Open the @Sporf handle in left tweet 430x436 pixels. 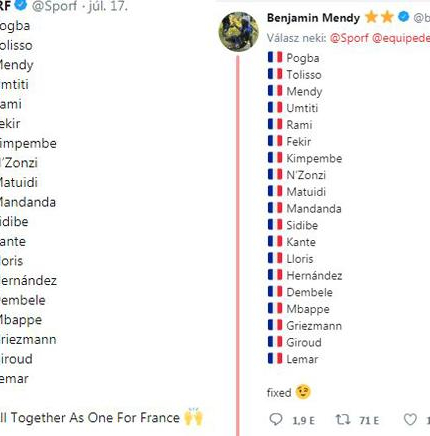pyautogui.click(x=54, y=6)
